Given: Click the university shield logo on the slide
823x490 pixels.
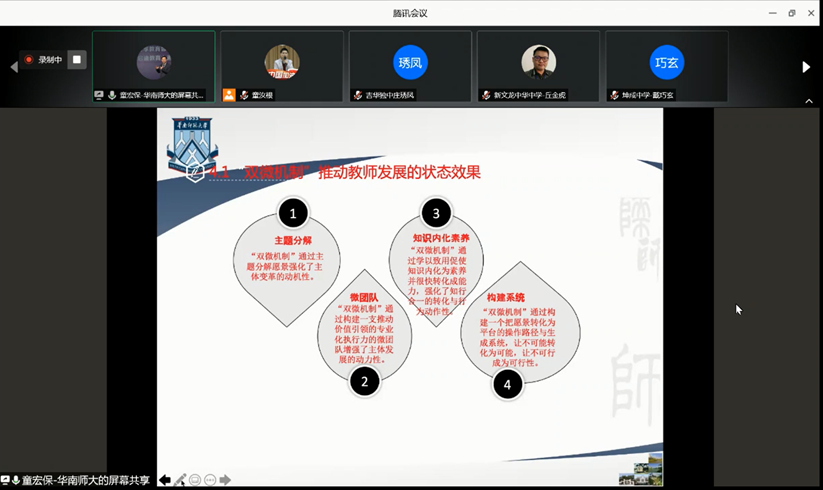Looking at the screenshot, I should 192,145.
